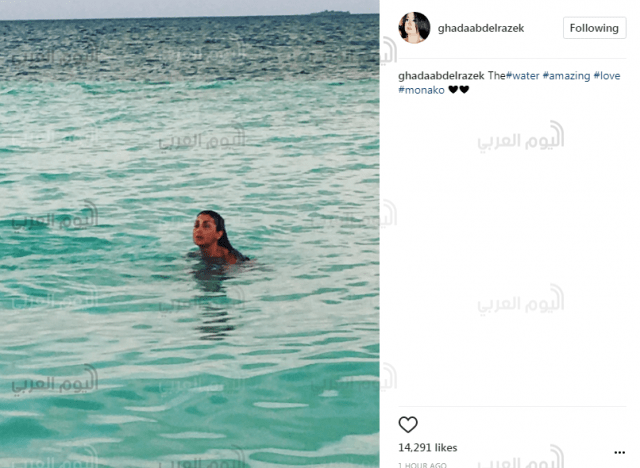Click the black hearts emoji in caption
The height and width of the screenshot is (468, 640).
[458, 89]
